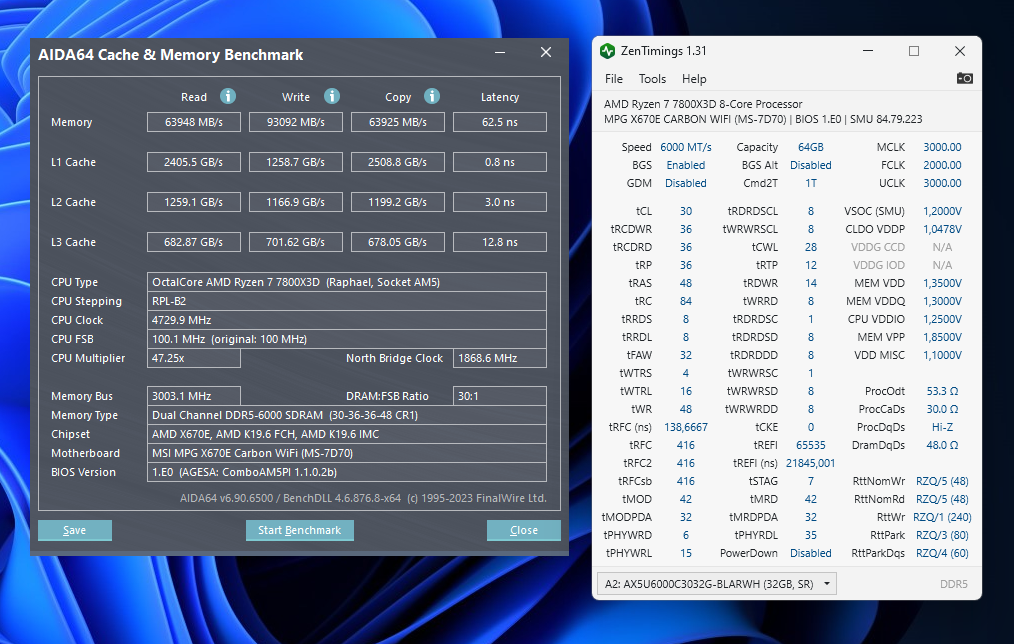Screen dimensions: 1014x644
Task: Click the Chipset field AMD X670E
Action: click(347, 435)
